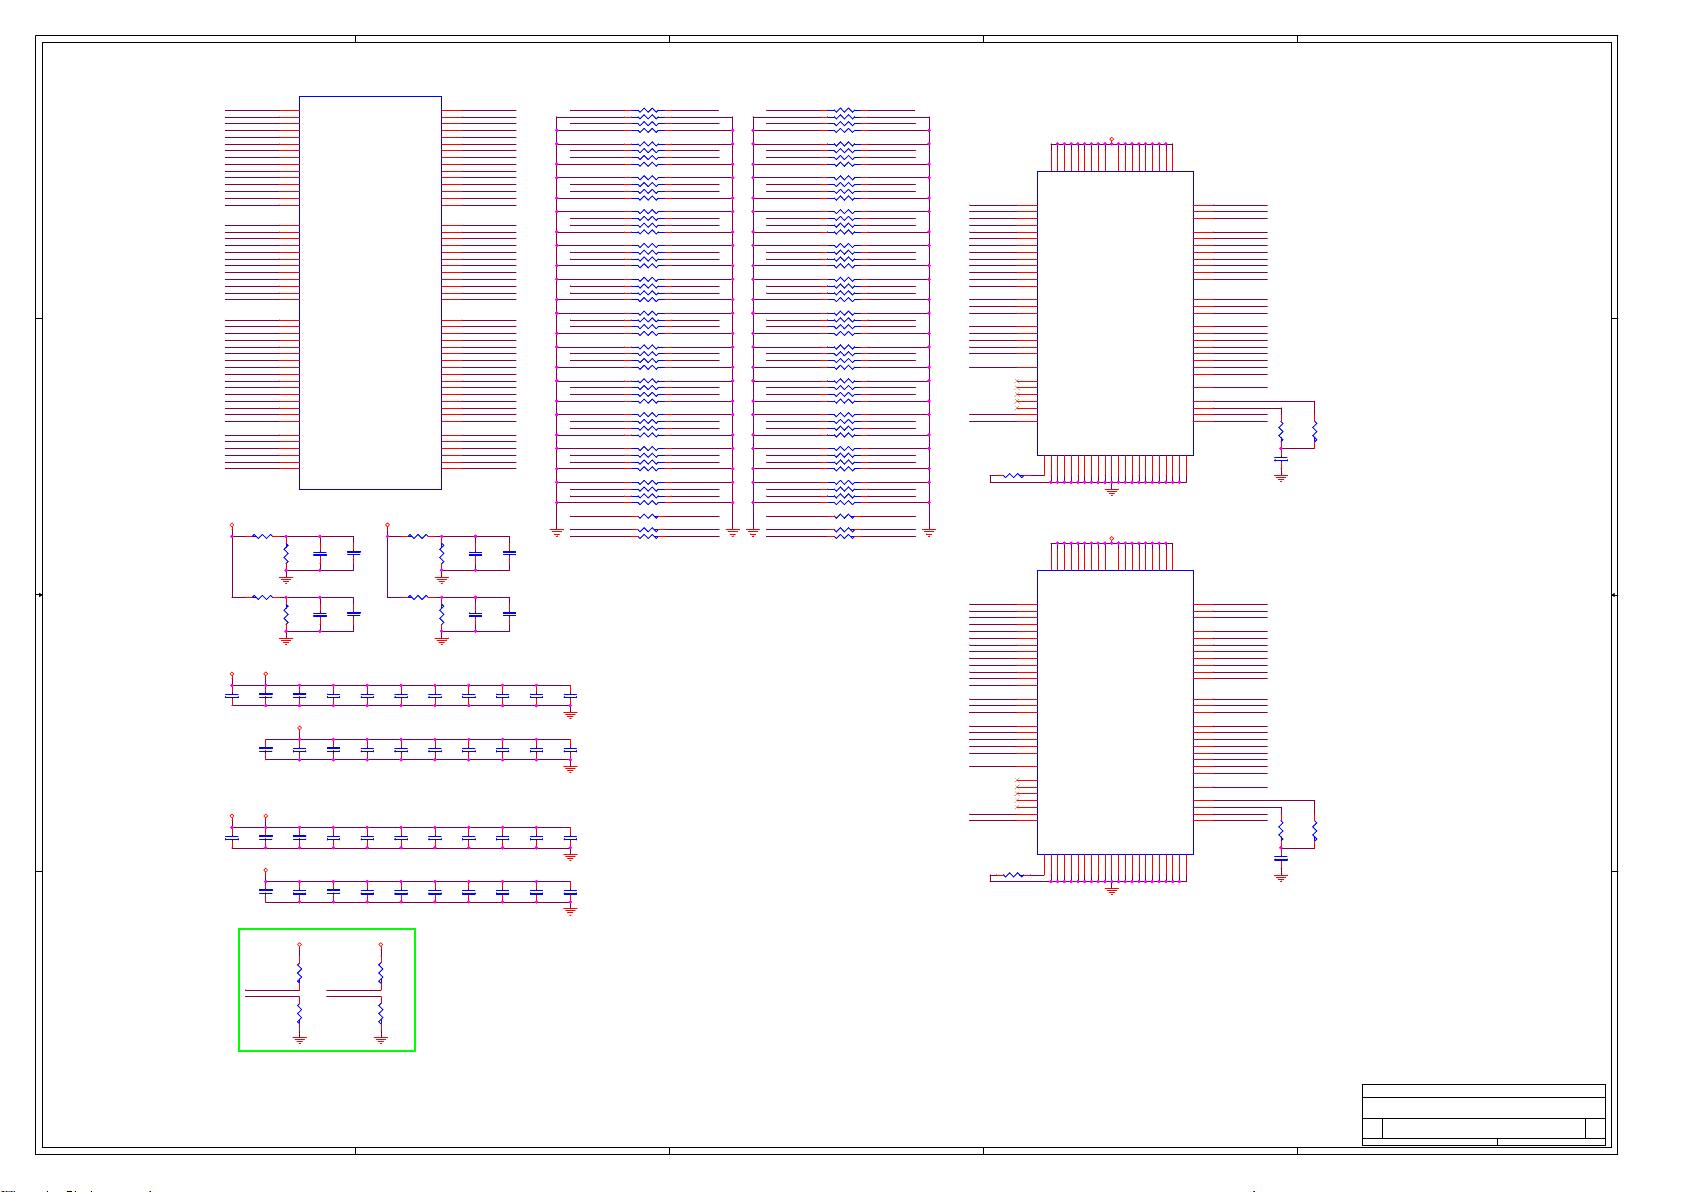Select top resistor in left green box divider

pyautogui.click(x=299, y=972)
